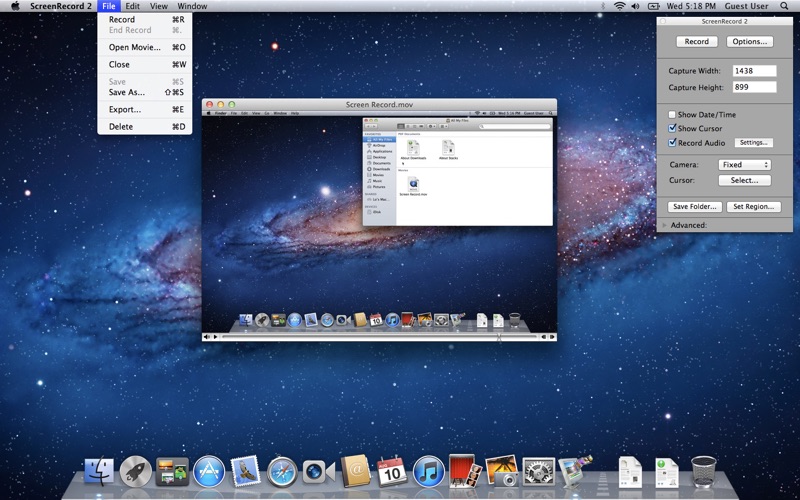Choose Delete from File menu

(x=145, y=127)
